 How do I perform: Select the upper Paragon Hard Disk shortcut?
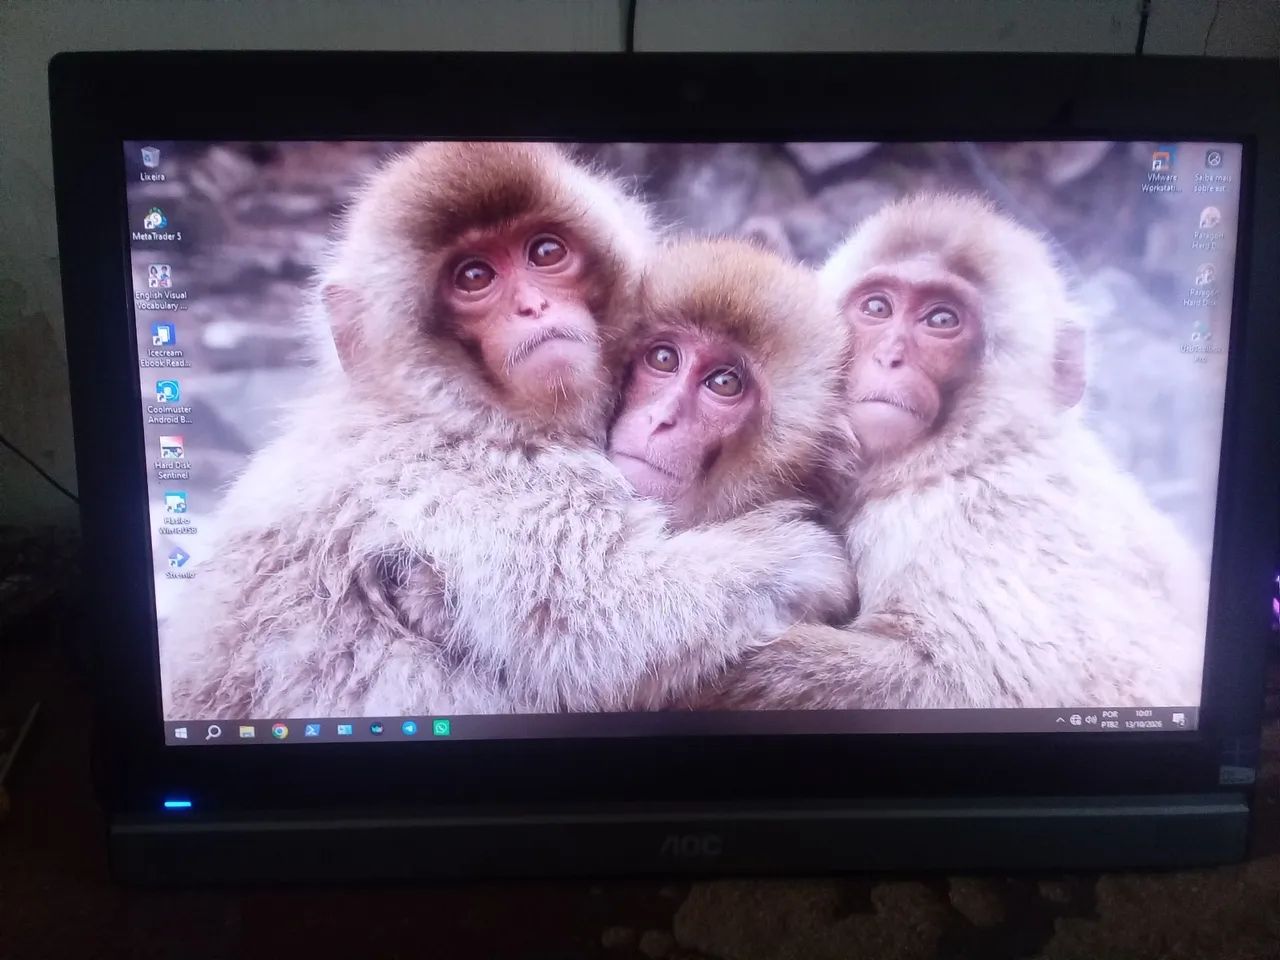tap(1208, 228)
